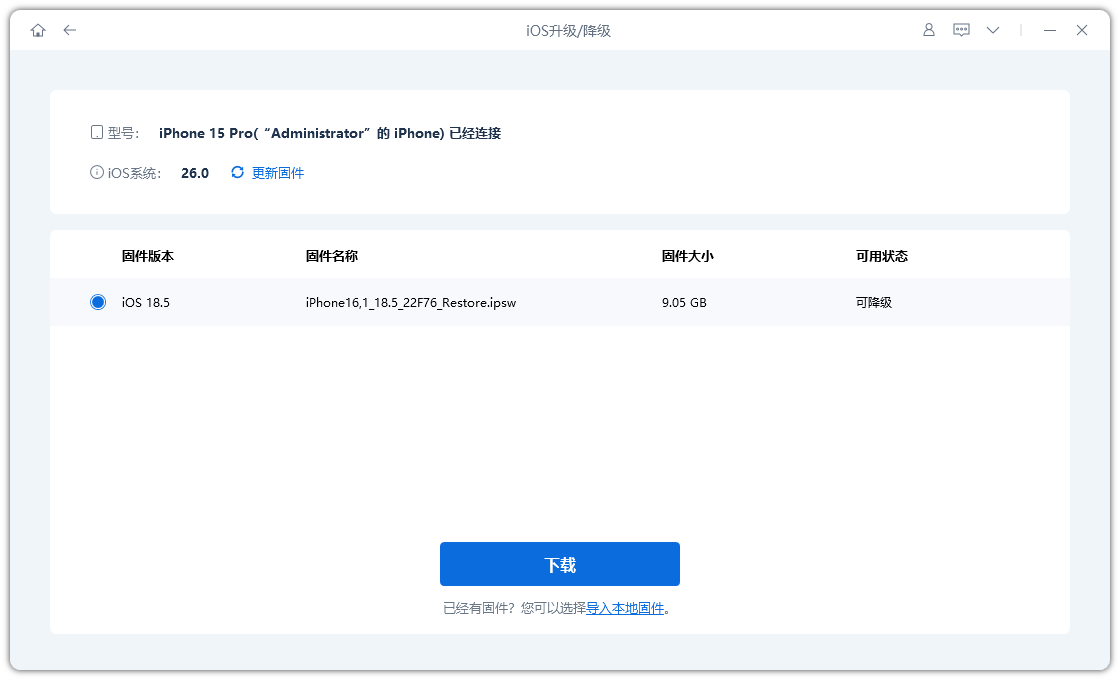Click the back arrow icon
This screenshot has height=680, width=1120.
pos(69,30)
